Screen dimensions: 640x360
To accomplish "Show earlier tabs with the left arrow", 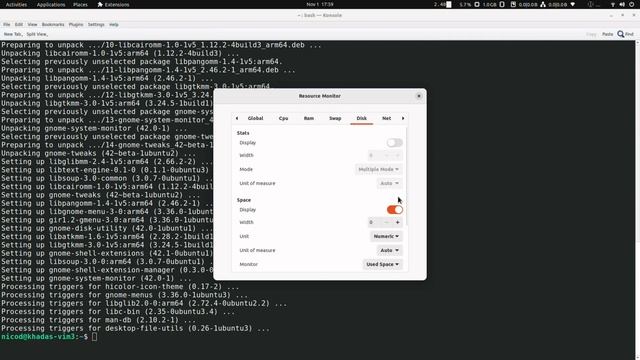I will [237, 118].
